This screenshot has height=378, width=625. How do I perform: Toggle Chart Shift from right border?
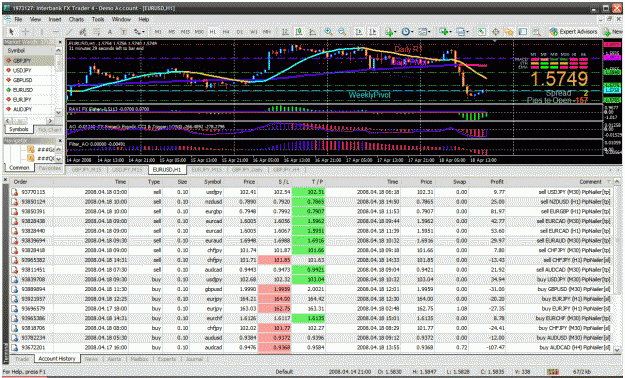[x=373, y=32]
